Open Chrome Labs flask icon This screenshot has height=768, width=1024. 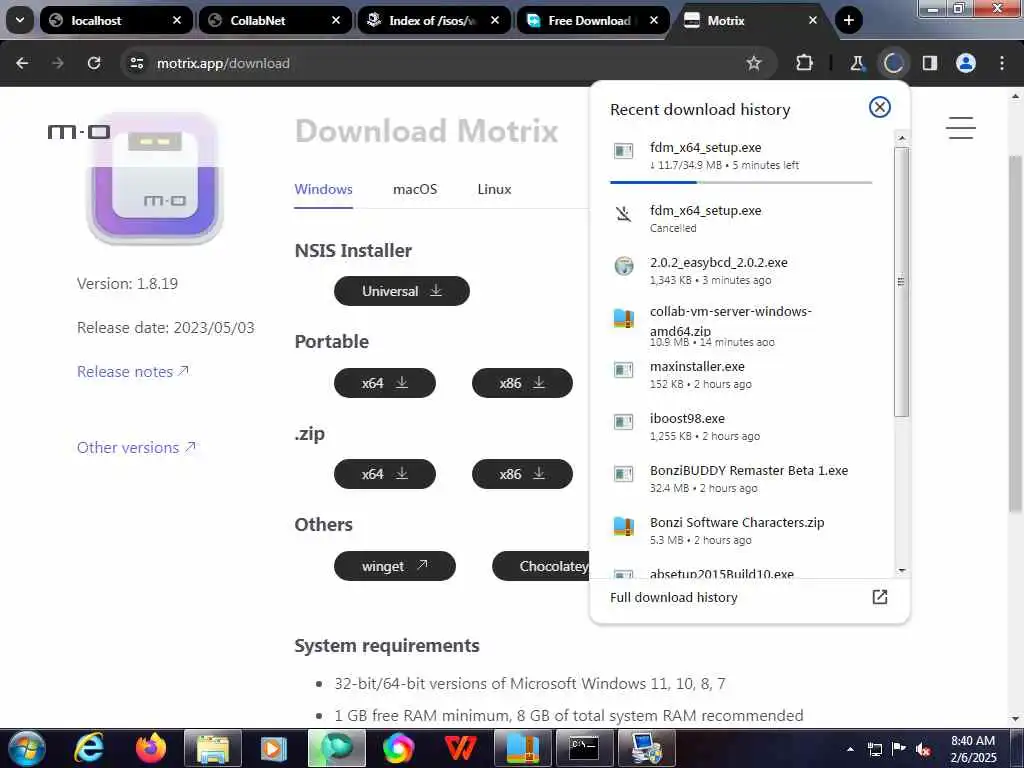[x=857, y=63]
